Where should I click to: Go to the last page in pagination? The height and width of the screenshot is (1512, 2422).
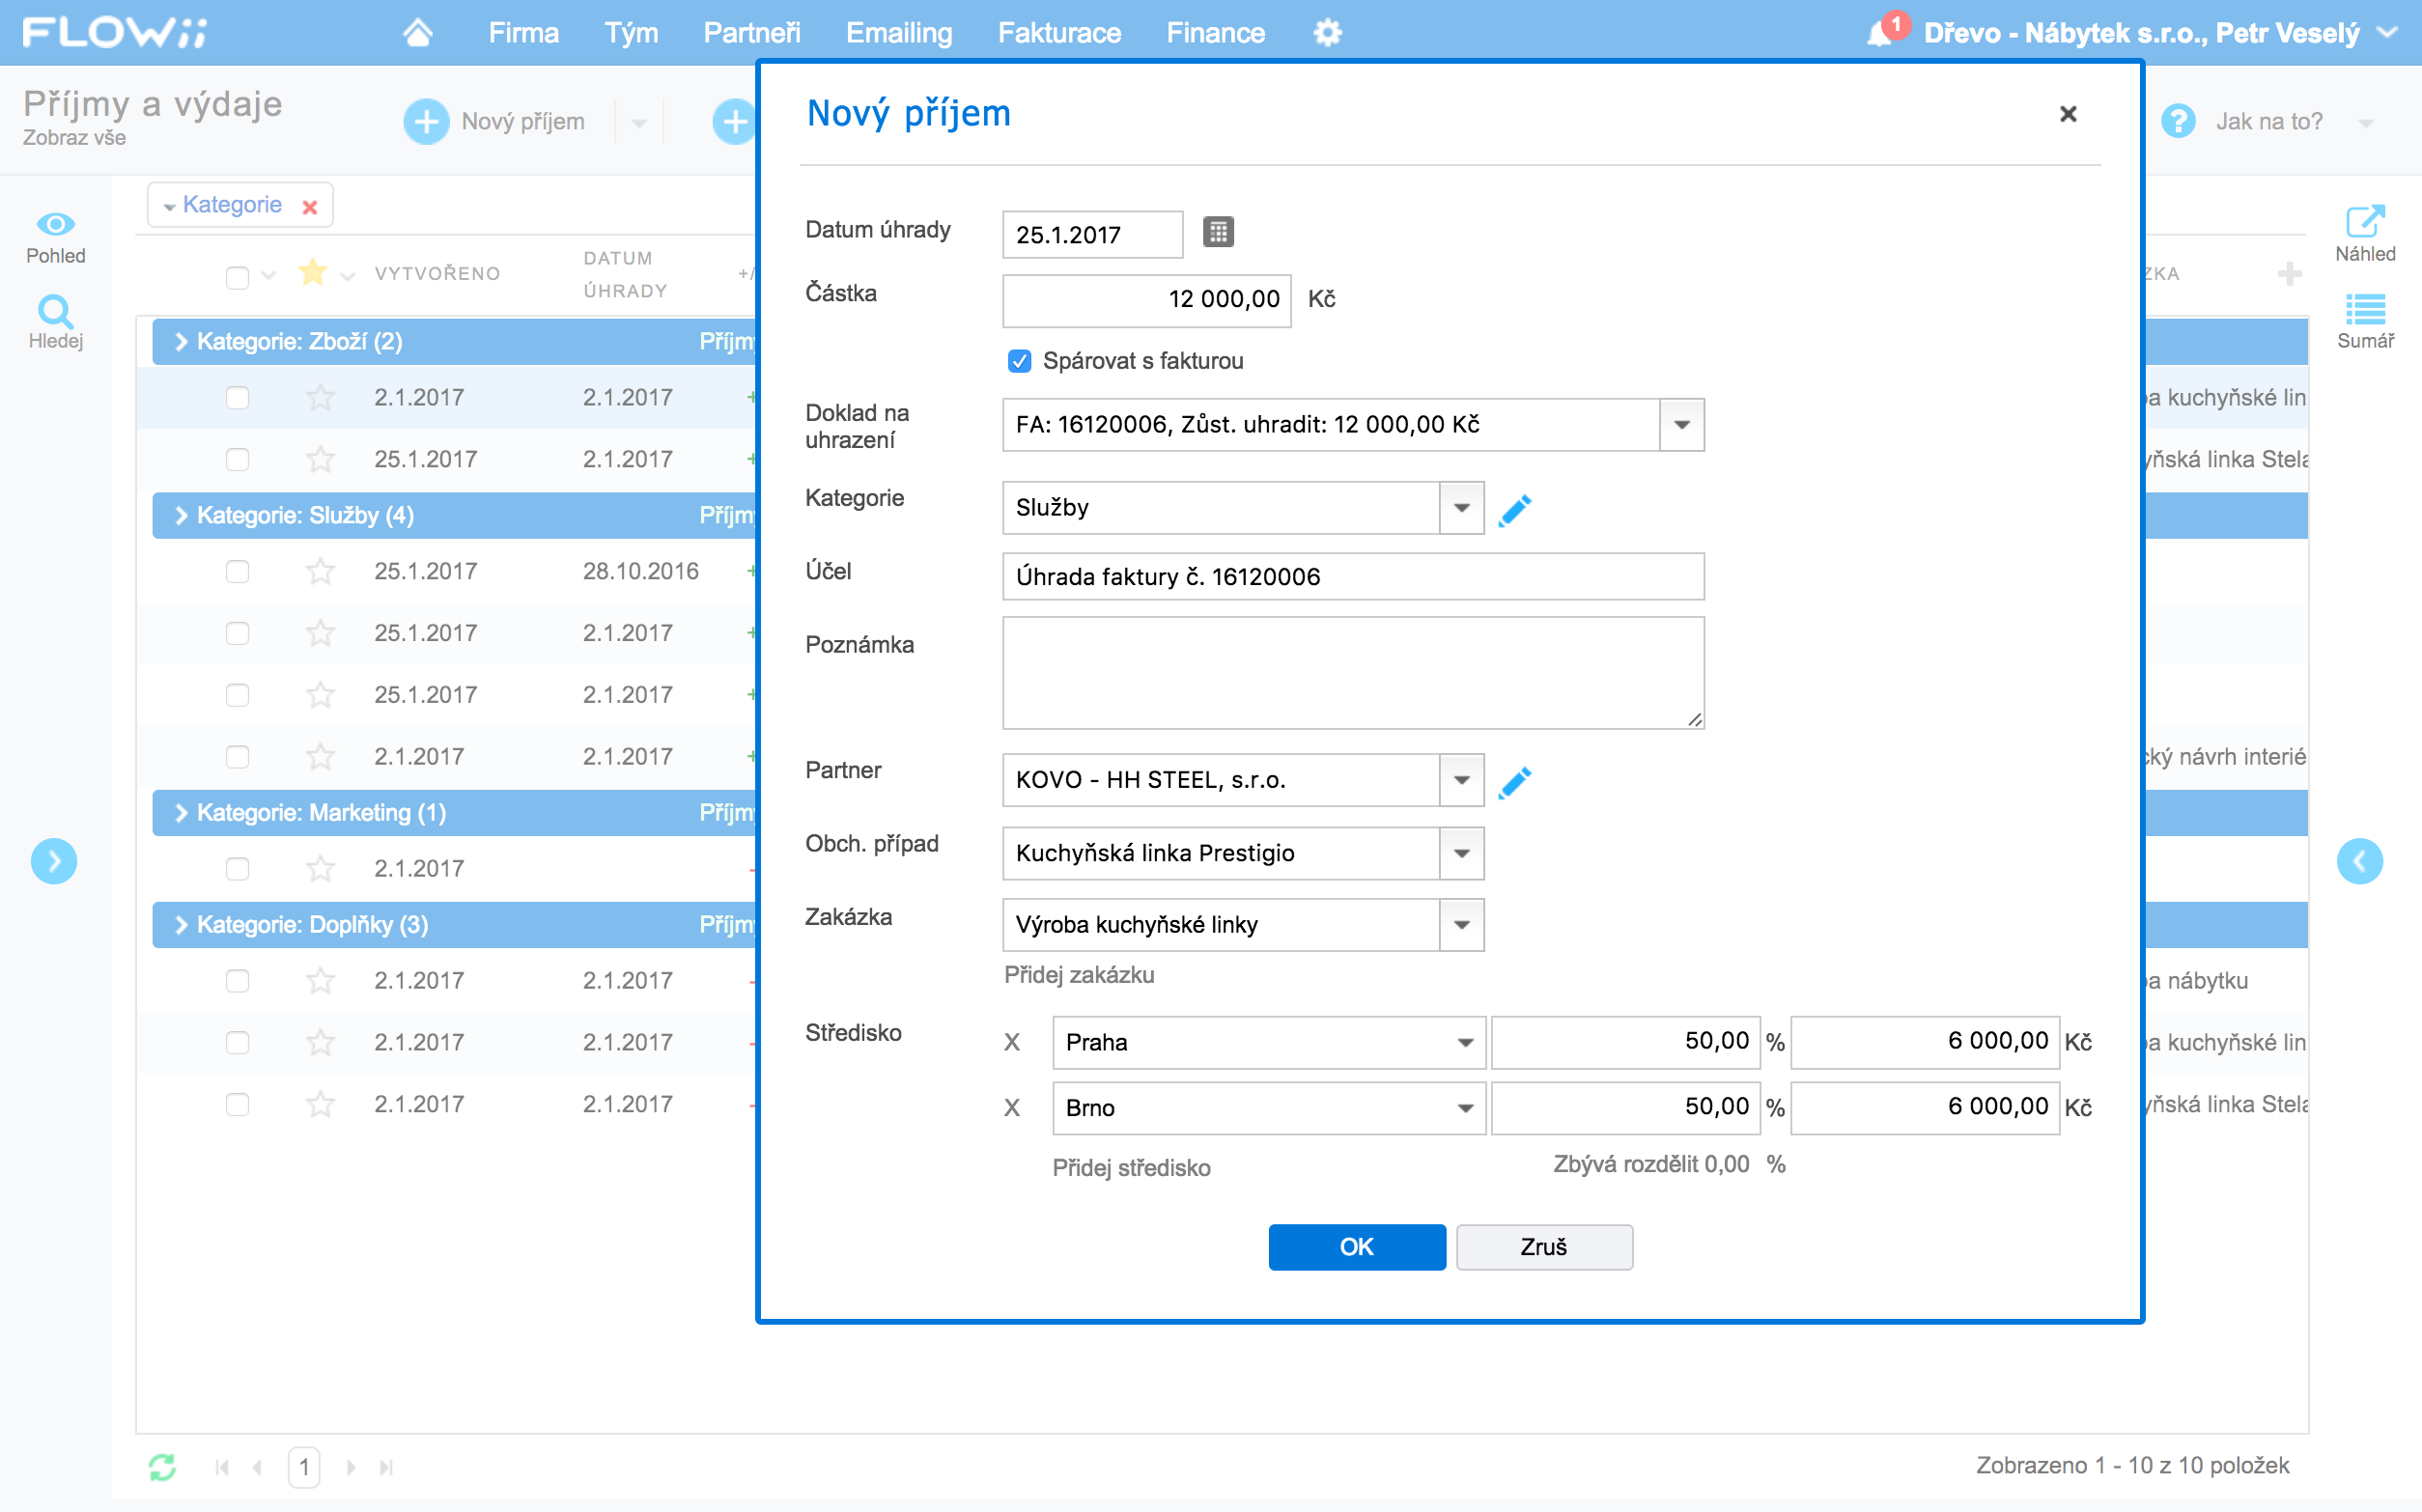pos(386,1467)
